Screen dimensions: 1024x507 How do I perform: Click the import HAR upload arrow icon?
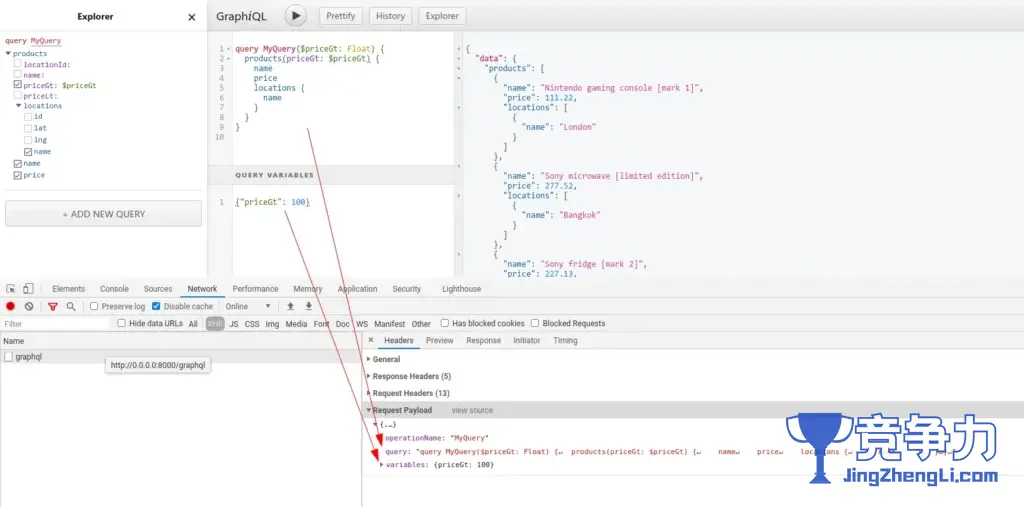[x=291, y=306]
